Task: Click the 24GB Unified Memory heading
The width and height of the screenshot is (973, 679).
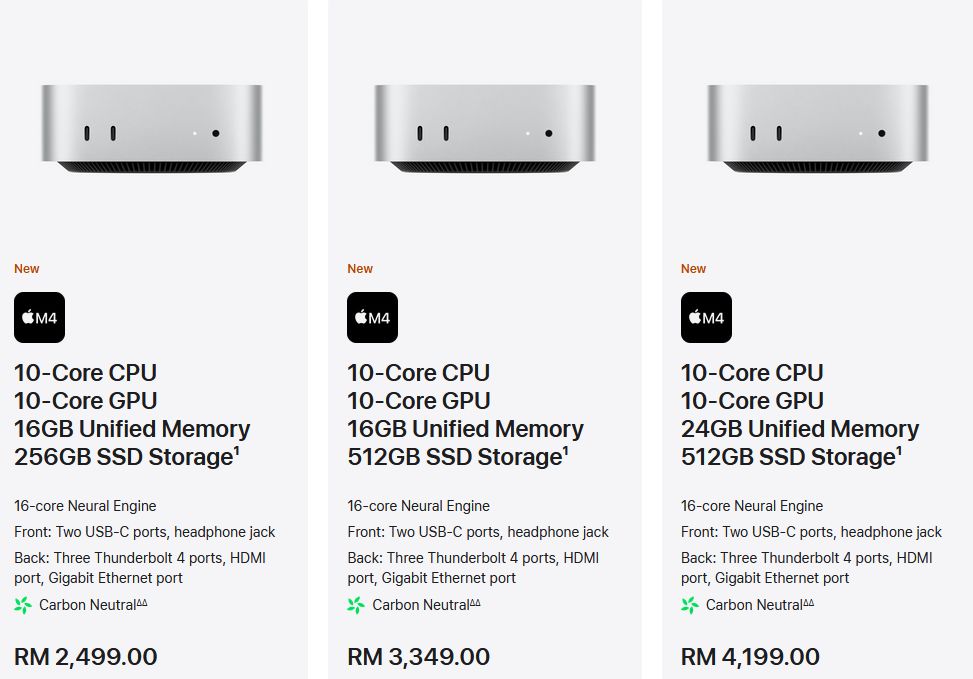Action: tap(800, 429)
